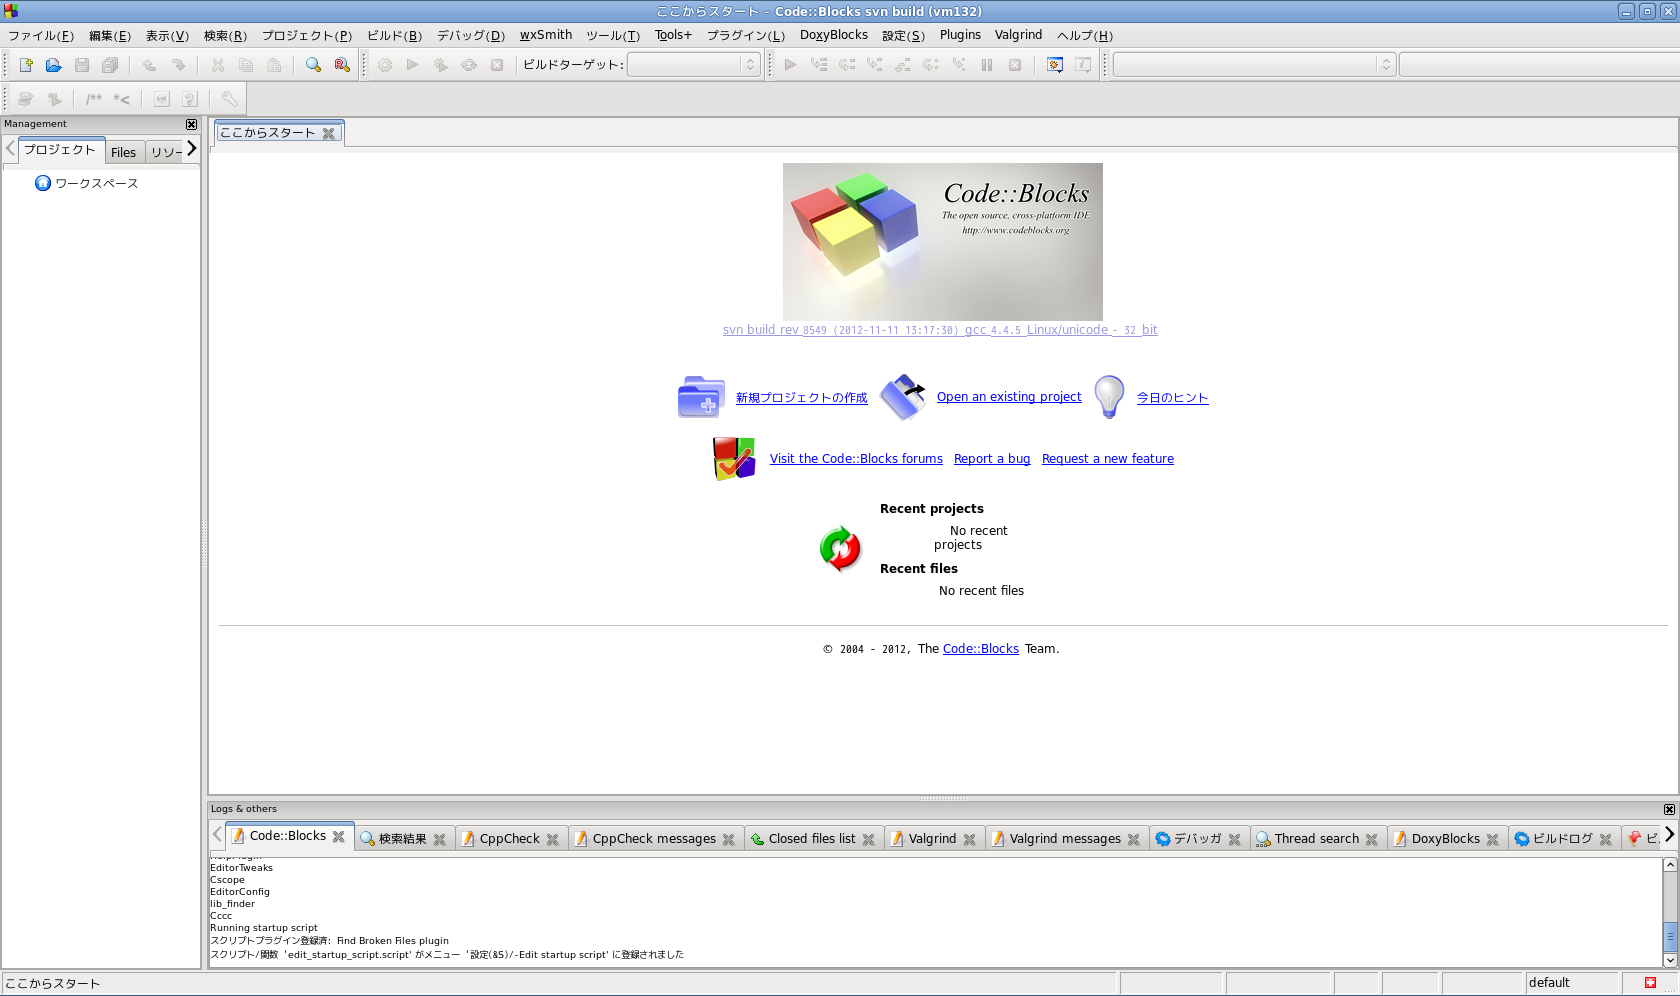Click the DoxyBlocks line comment icon
Screen dimensions: 1680x996
(122, 99)
